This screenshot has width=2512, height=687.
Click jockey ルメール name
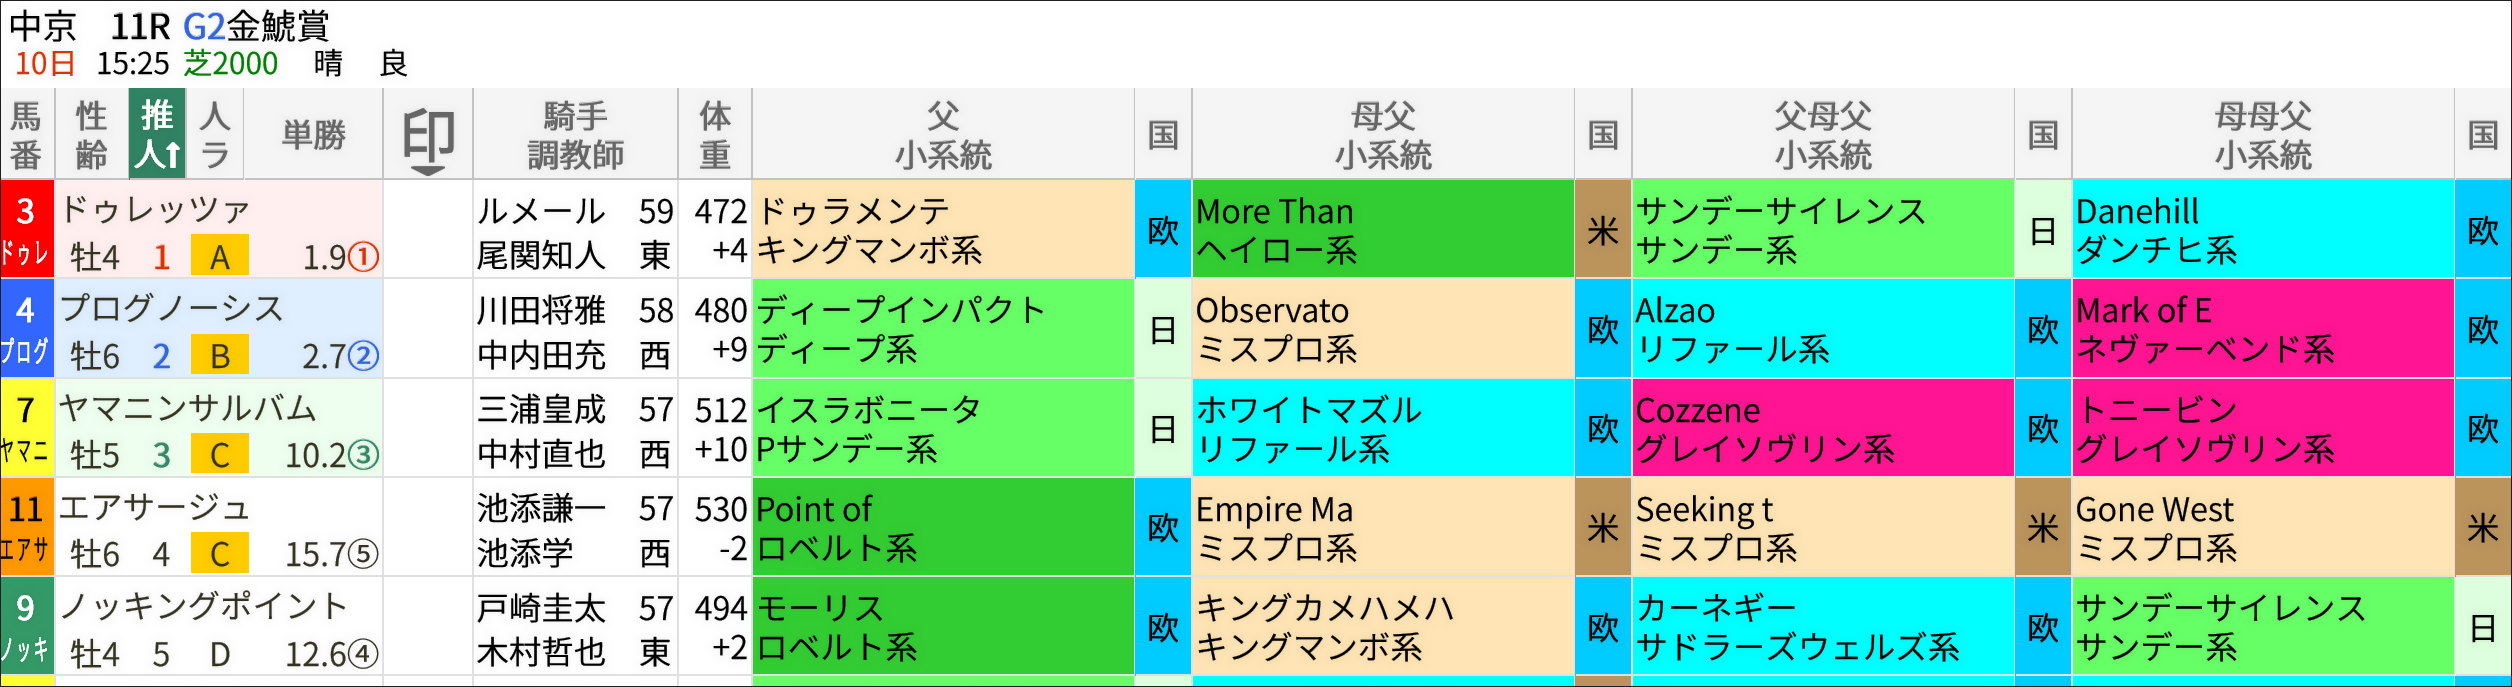541,211
